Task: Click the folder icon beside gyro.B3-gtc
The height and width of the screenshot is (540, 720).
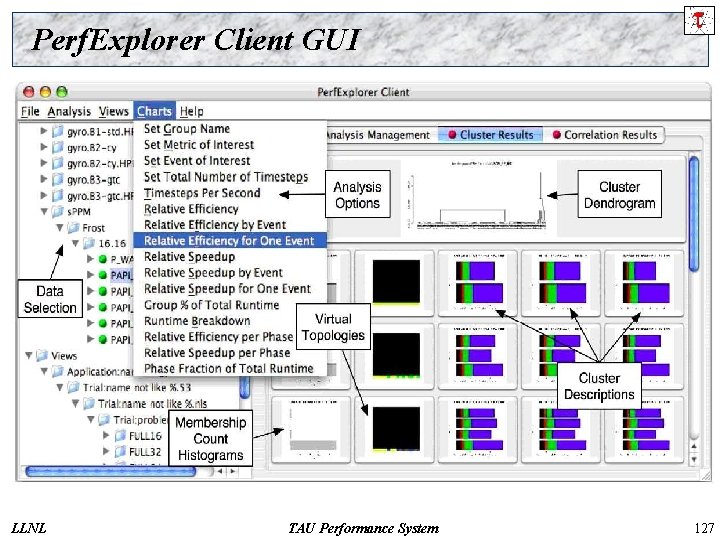Action: (57, 180)
